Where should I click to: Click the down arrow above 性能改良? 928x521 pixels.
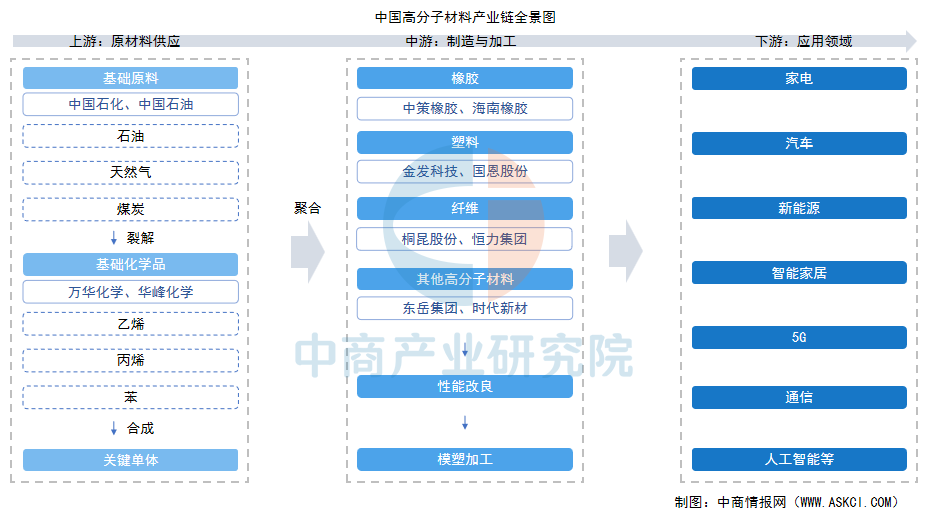[x=465, y=350]
